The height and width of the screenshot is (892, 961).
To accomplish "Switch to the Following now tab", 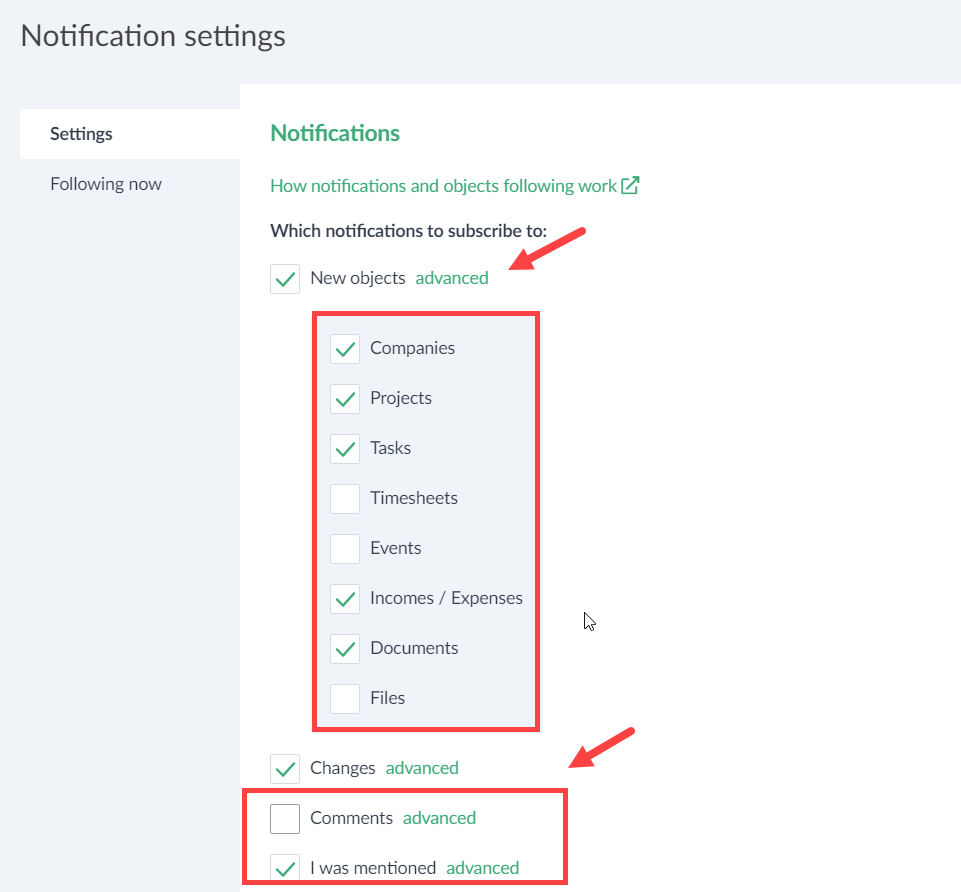I will 106,183.
